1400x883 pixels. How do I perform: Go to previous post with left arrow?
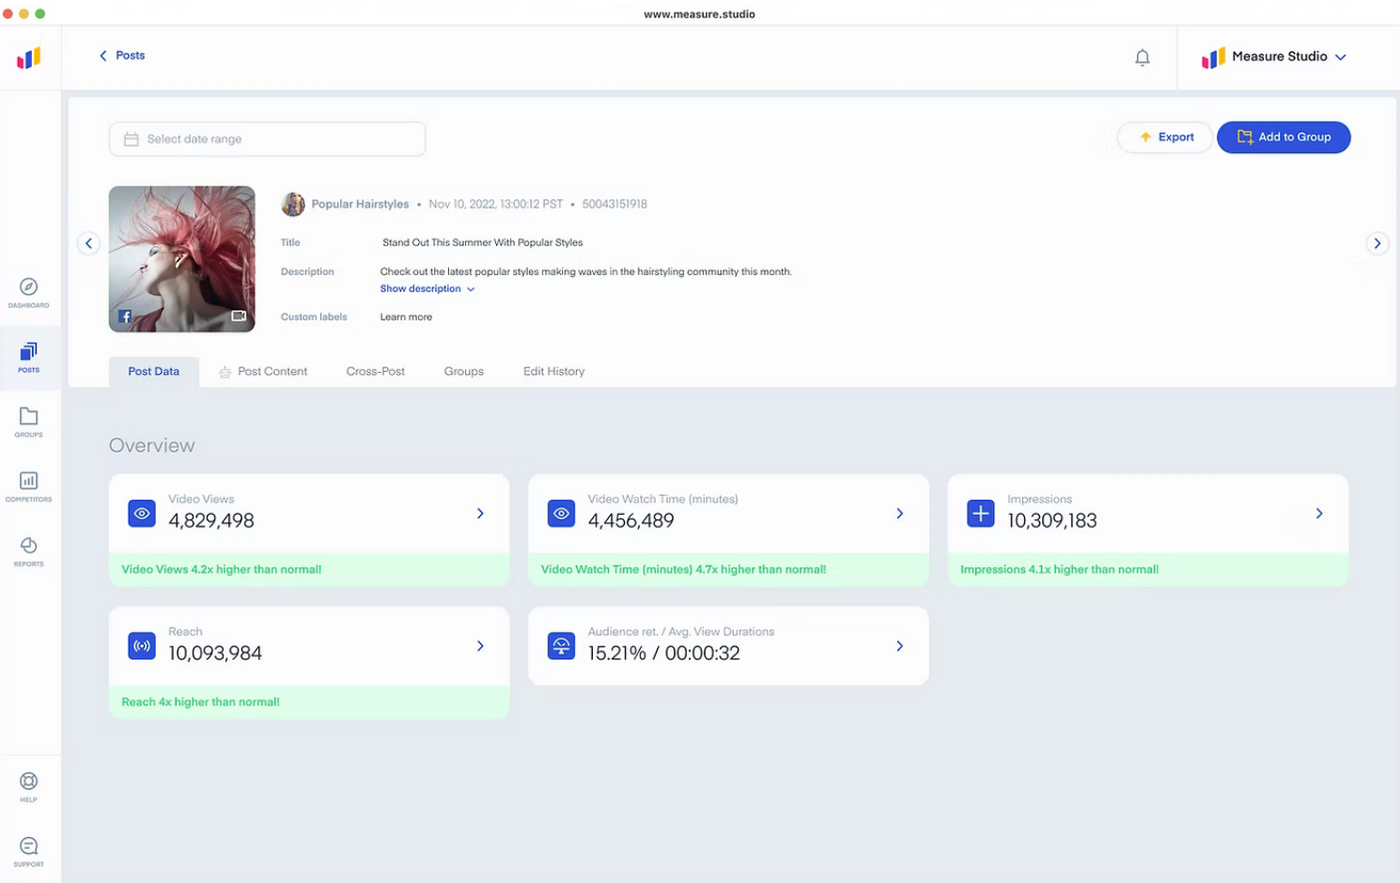pos(89,243)
